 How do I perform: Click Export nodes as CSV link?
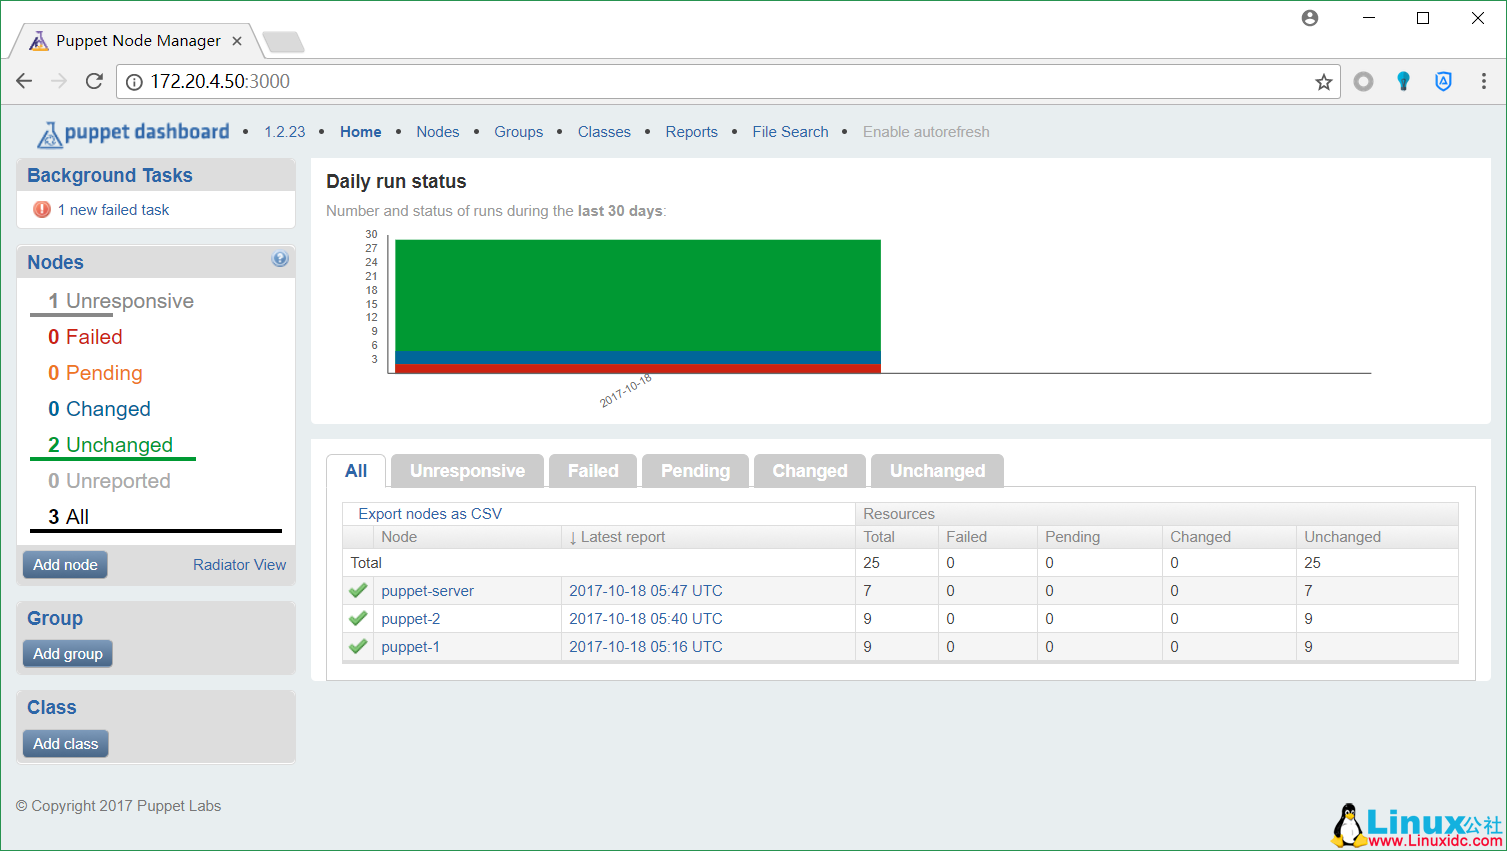(430, 514)
